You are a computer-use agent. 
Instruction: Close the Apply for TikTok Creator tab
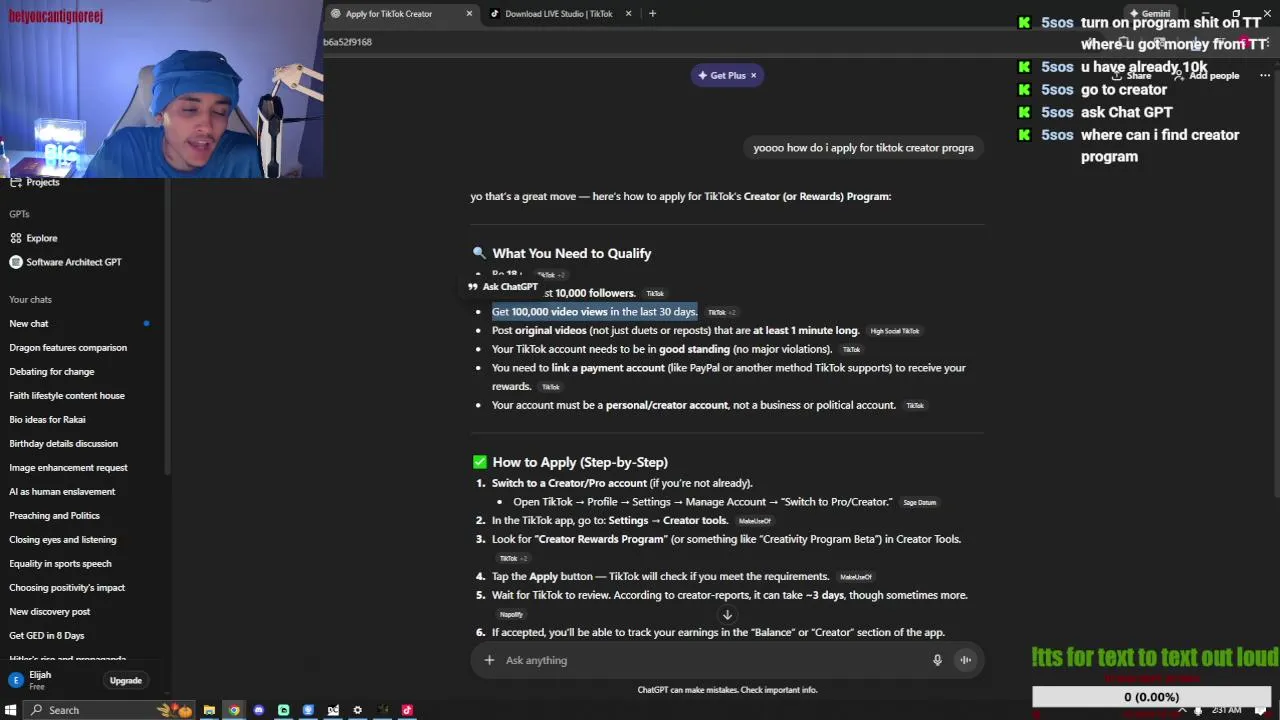(469, 14)
